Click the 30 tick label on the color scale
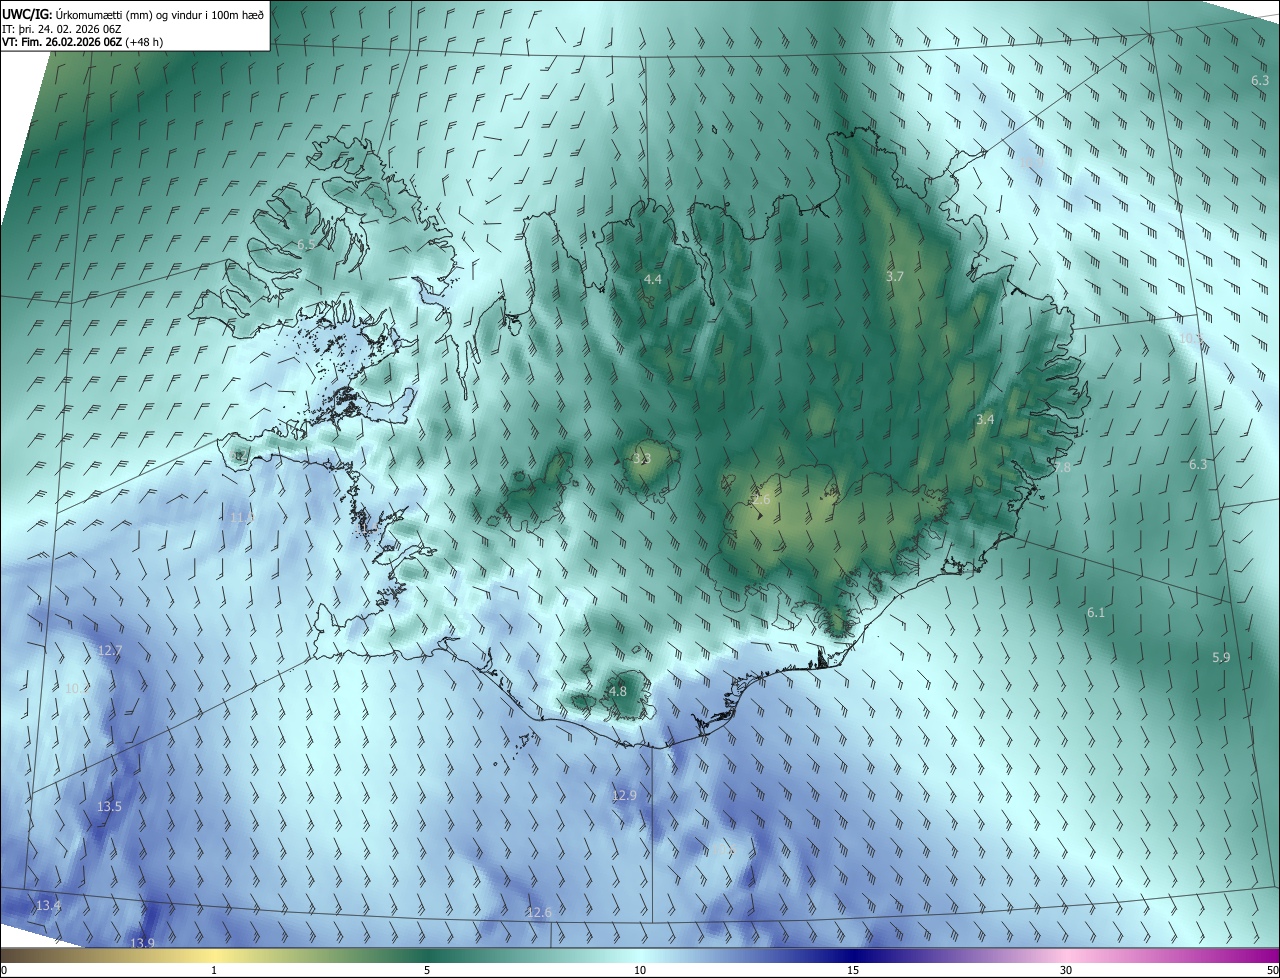The height and width of the screenshot is (978, 1280). (x=1066, y=970)
